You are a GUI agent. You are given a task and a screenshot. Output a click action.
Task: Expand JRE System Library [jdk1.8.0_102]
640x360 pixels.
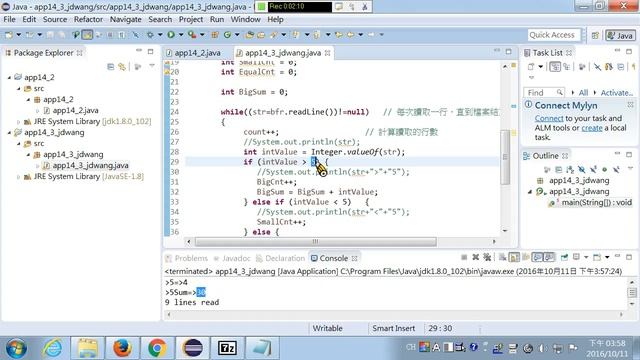point(18,122)
